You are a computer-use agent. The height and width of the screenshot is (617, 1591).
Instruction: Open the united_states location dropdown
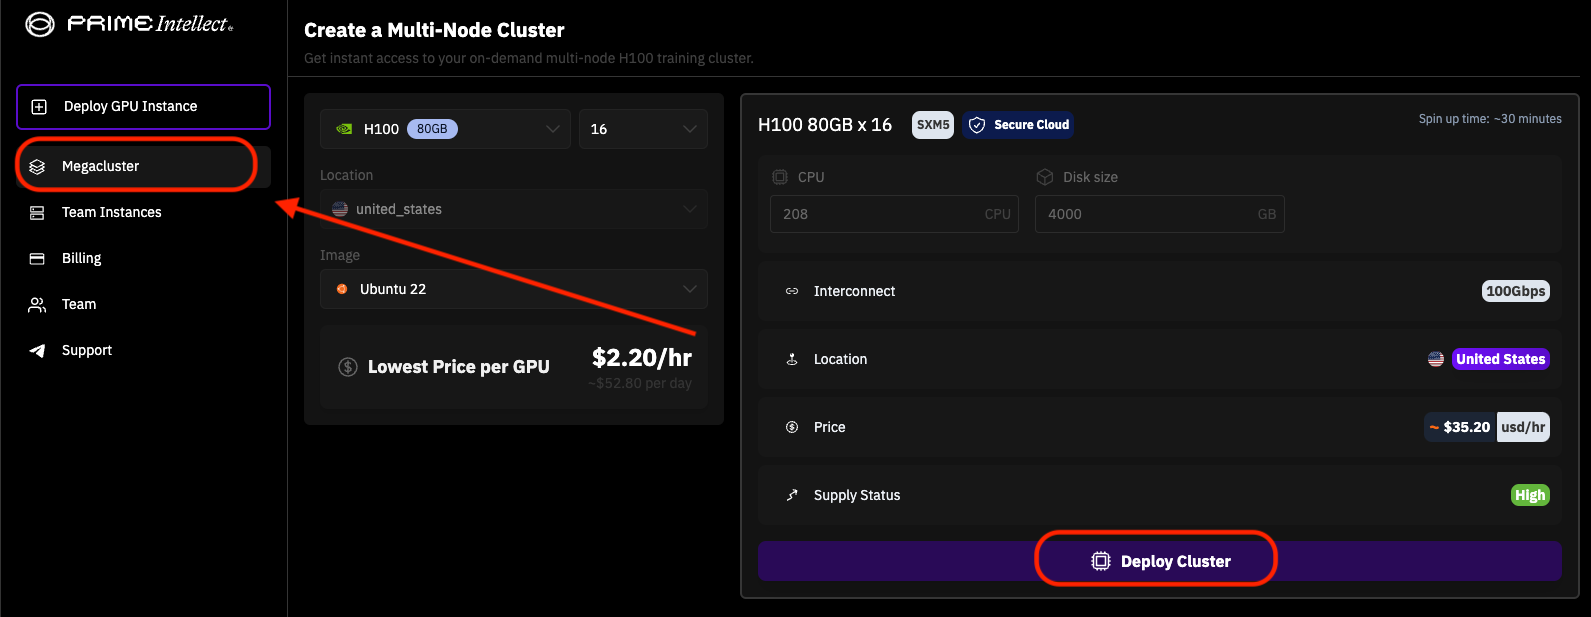tap(514, 209)
